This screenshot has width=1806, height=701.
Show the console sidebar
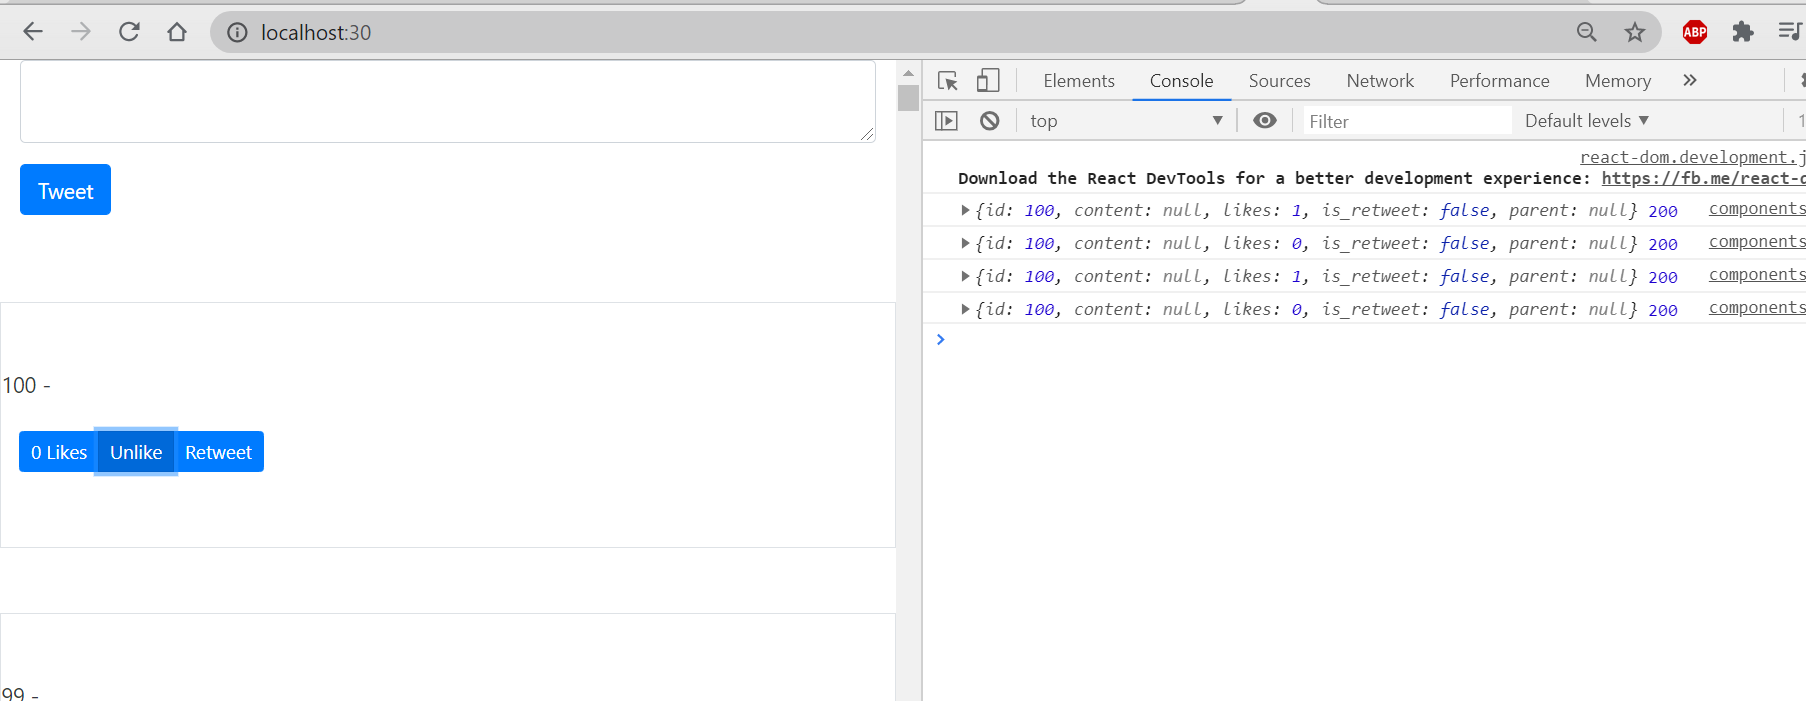946,121
